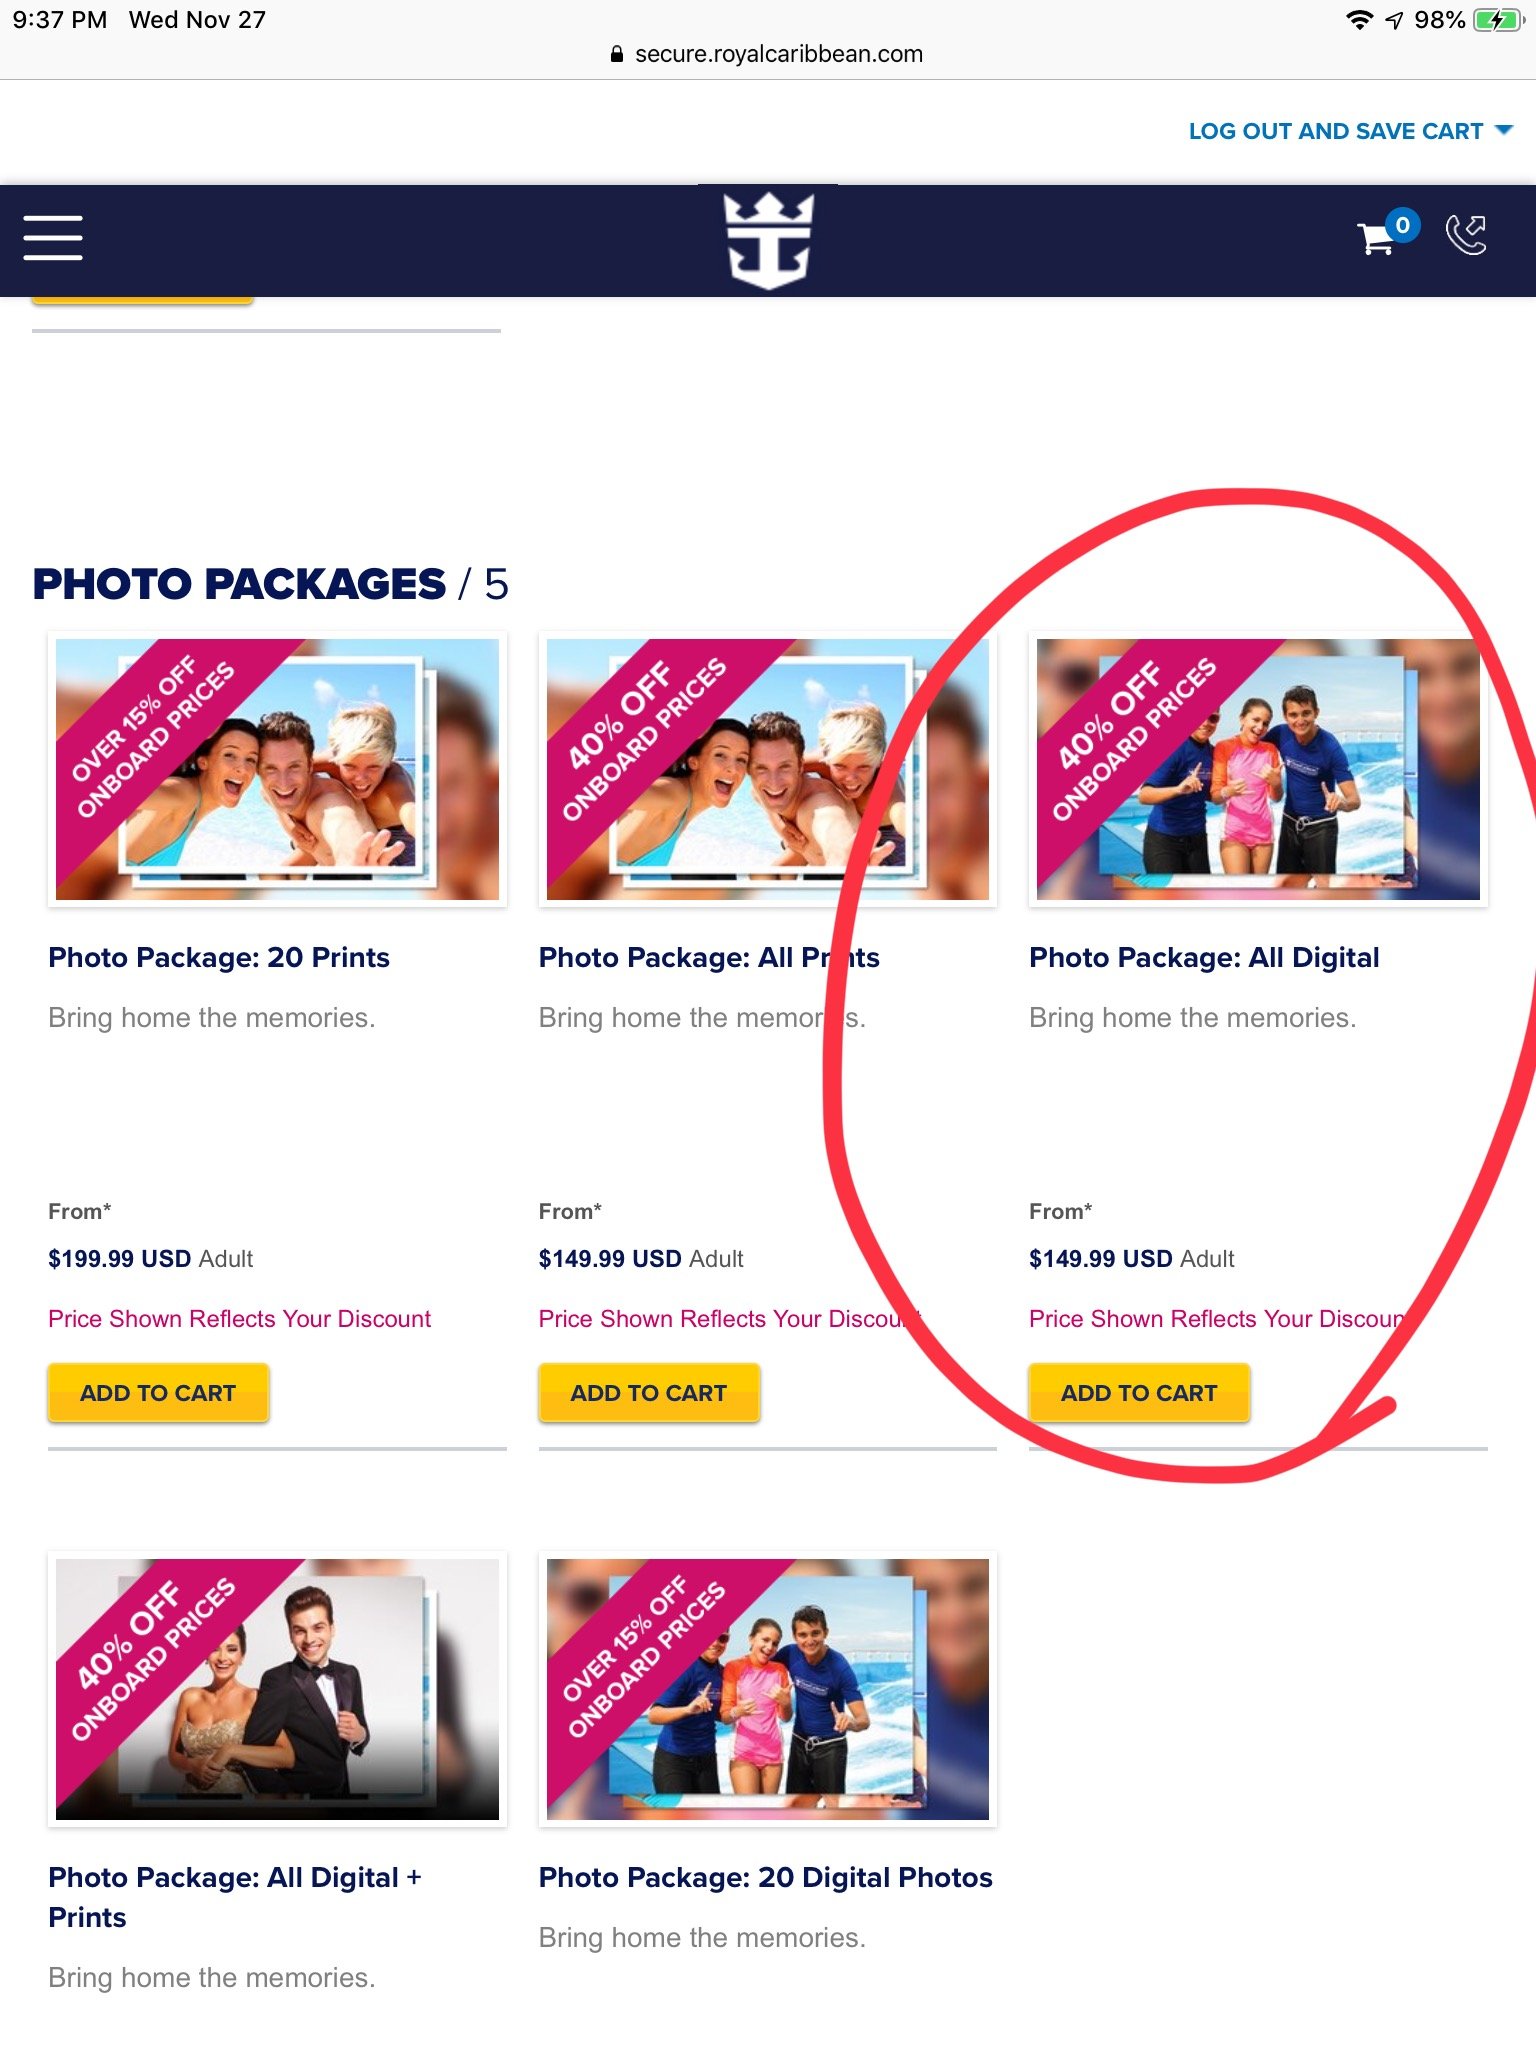The image size is (1536, 2048).
Task: Open the 20 Prints package thumbnail image
Action: (x=277, y=769)
